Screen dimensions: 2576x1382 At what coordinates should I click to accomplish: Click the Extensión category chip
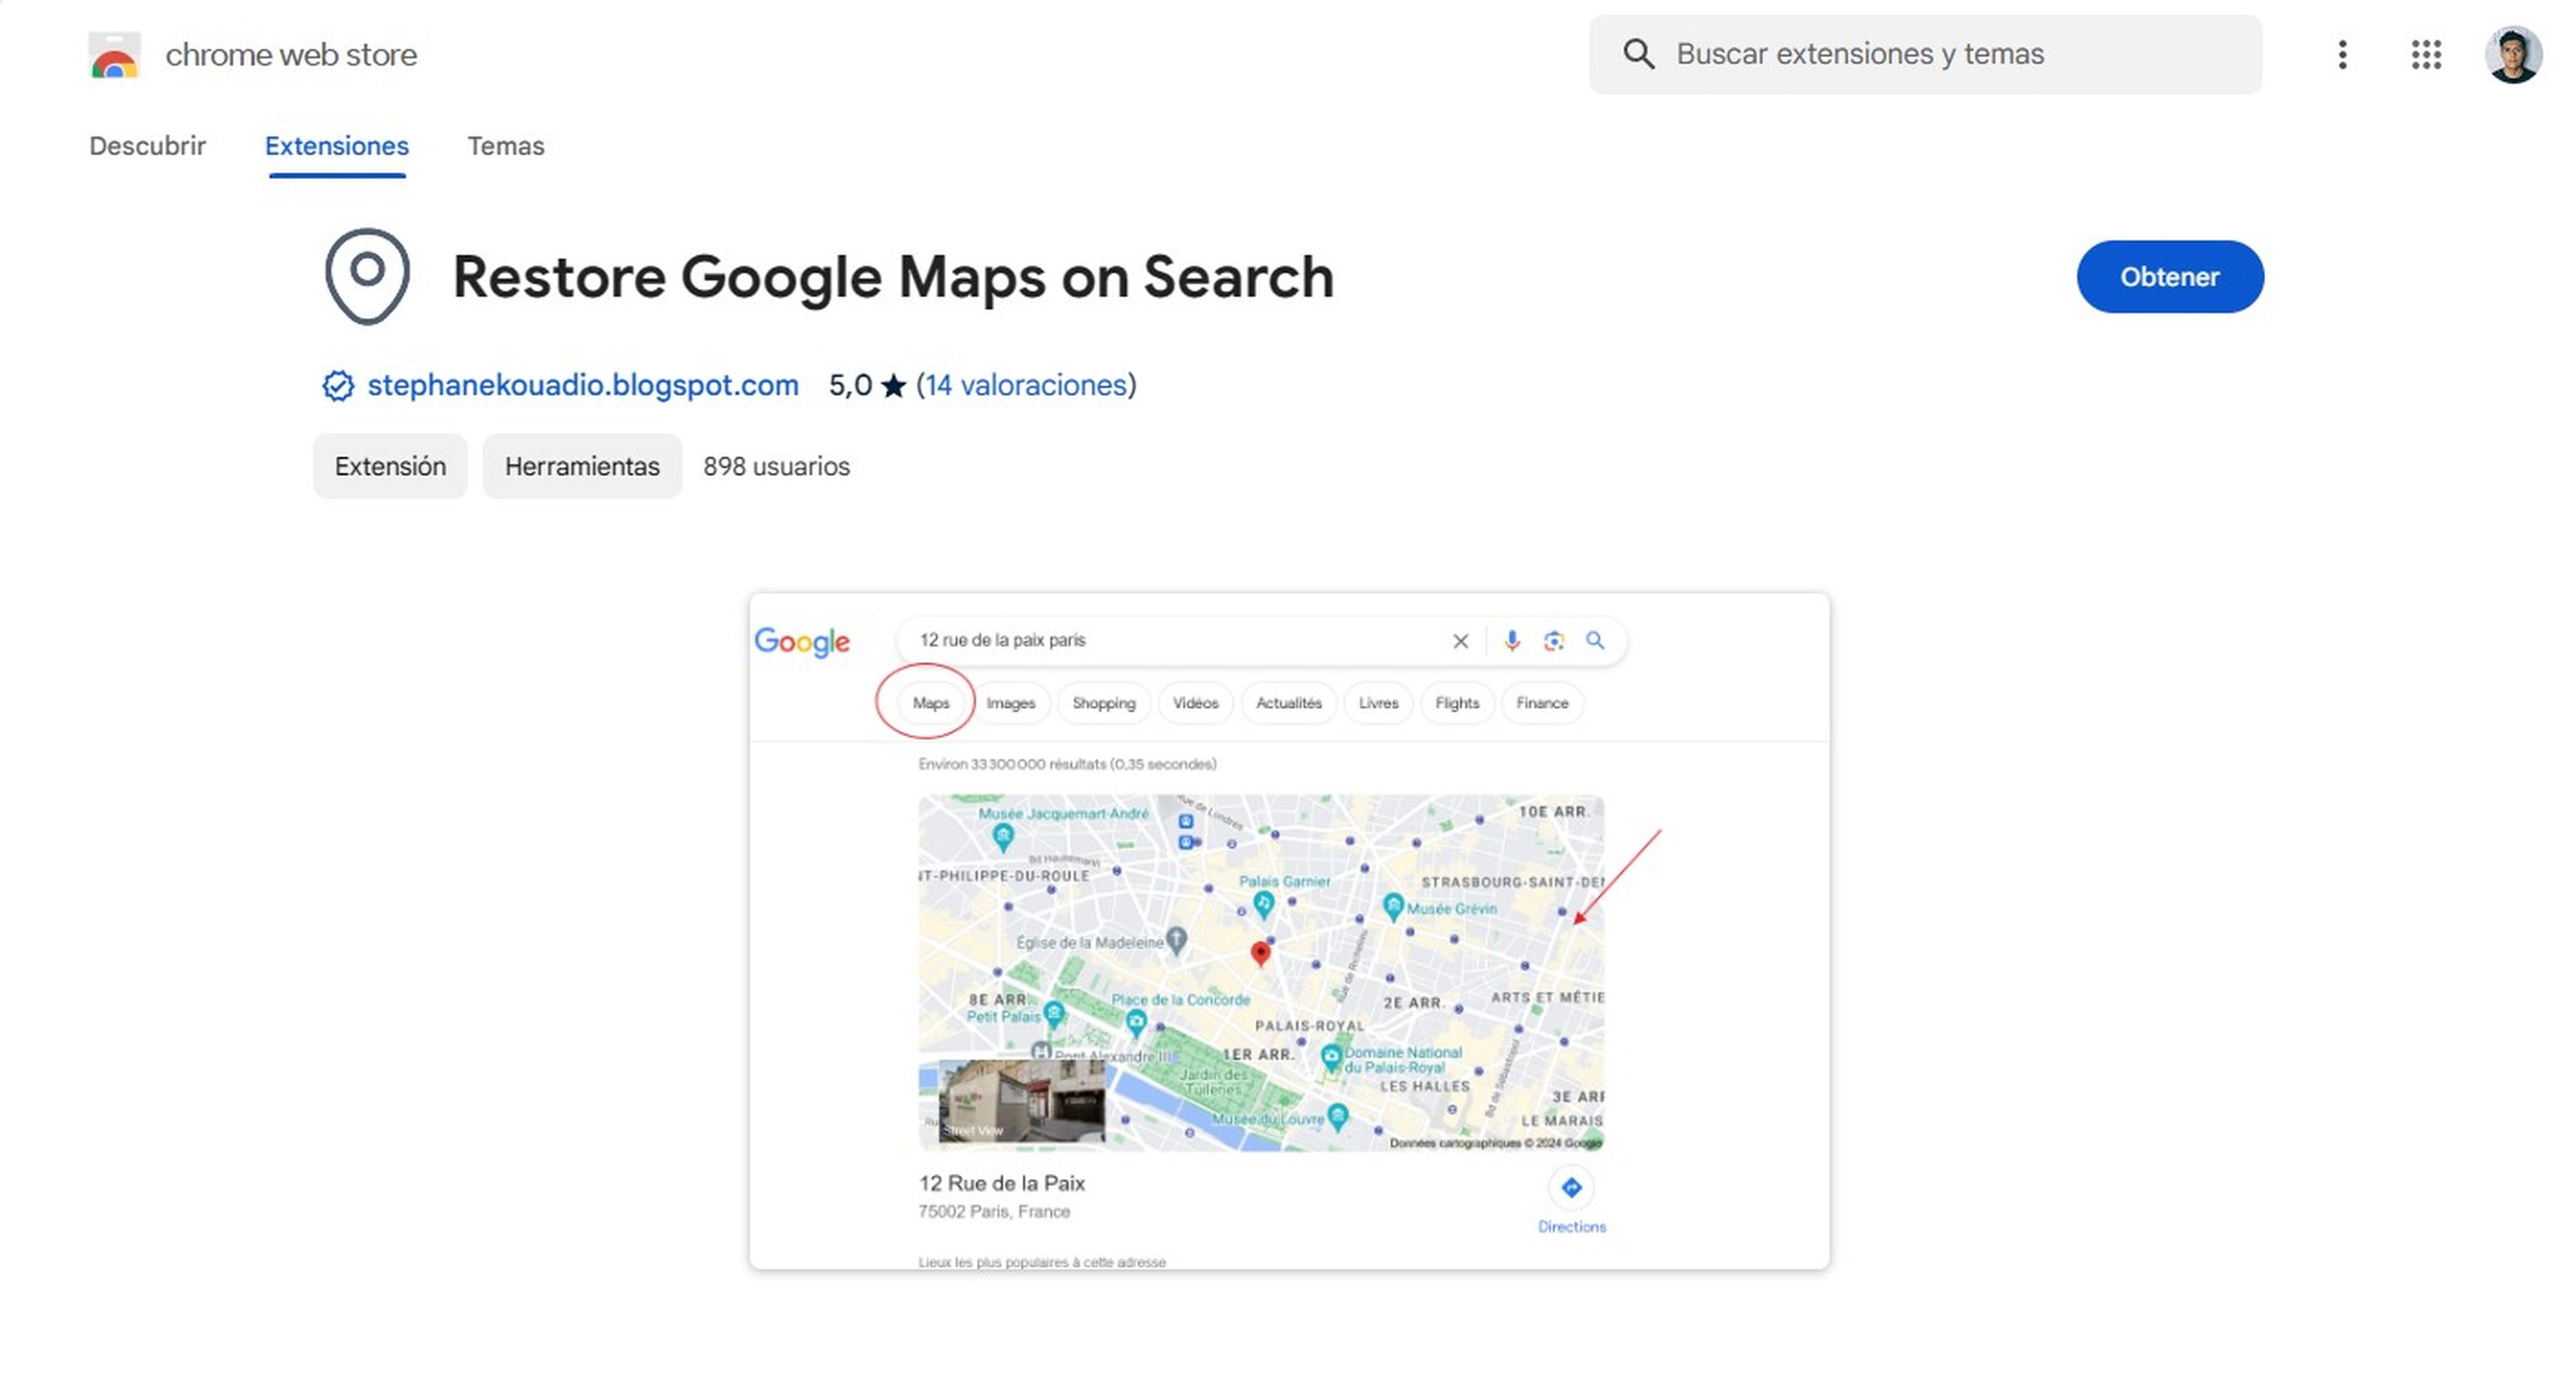tap(390, 466)
